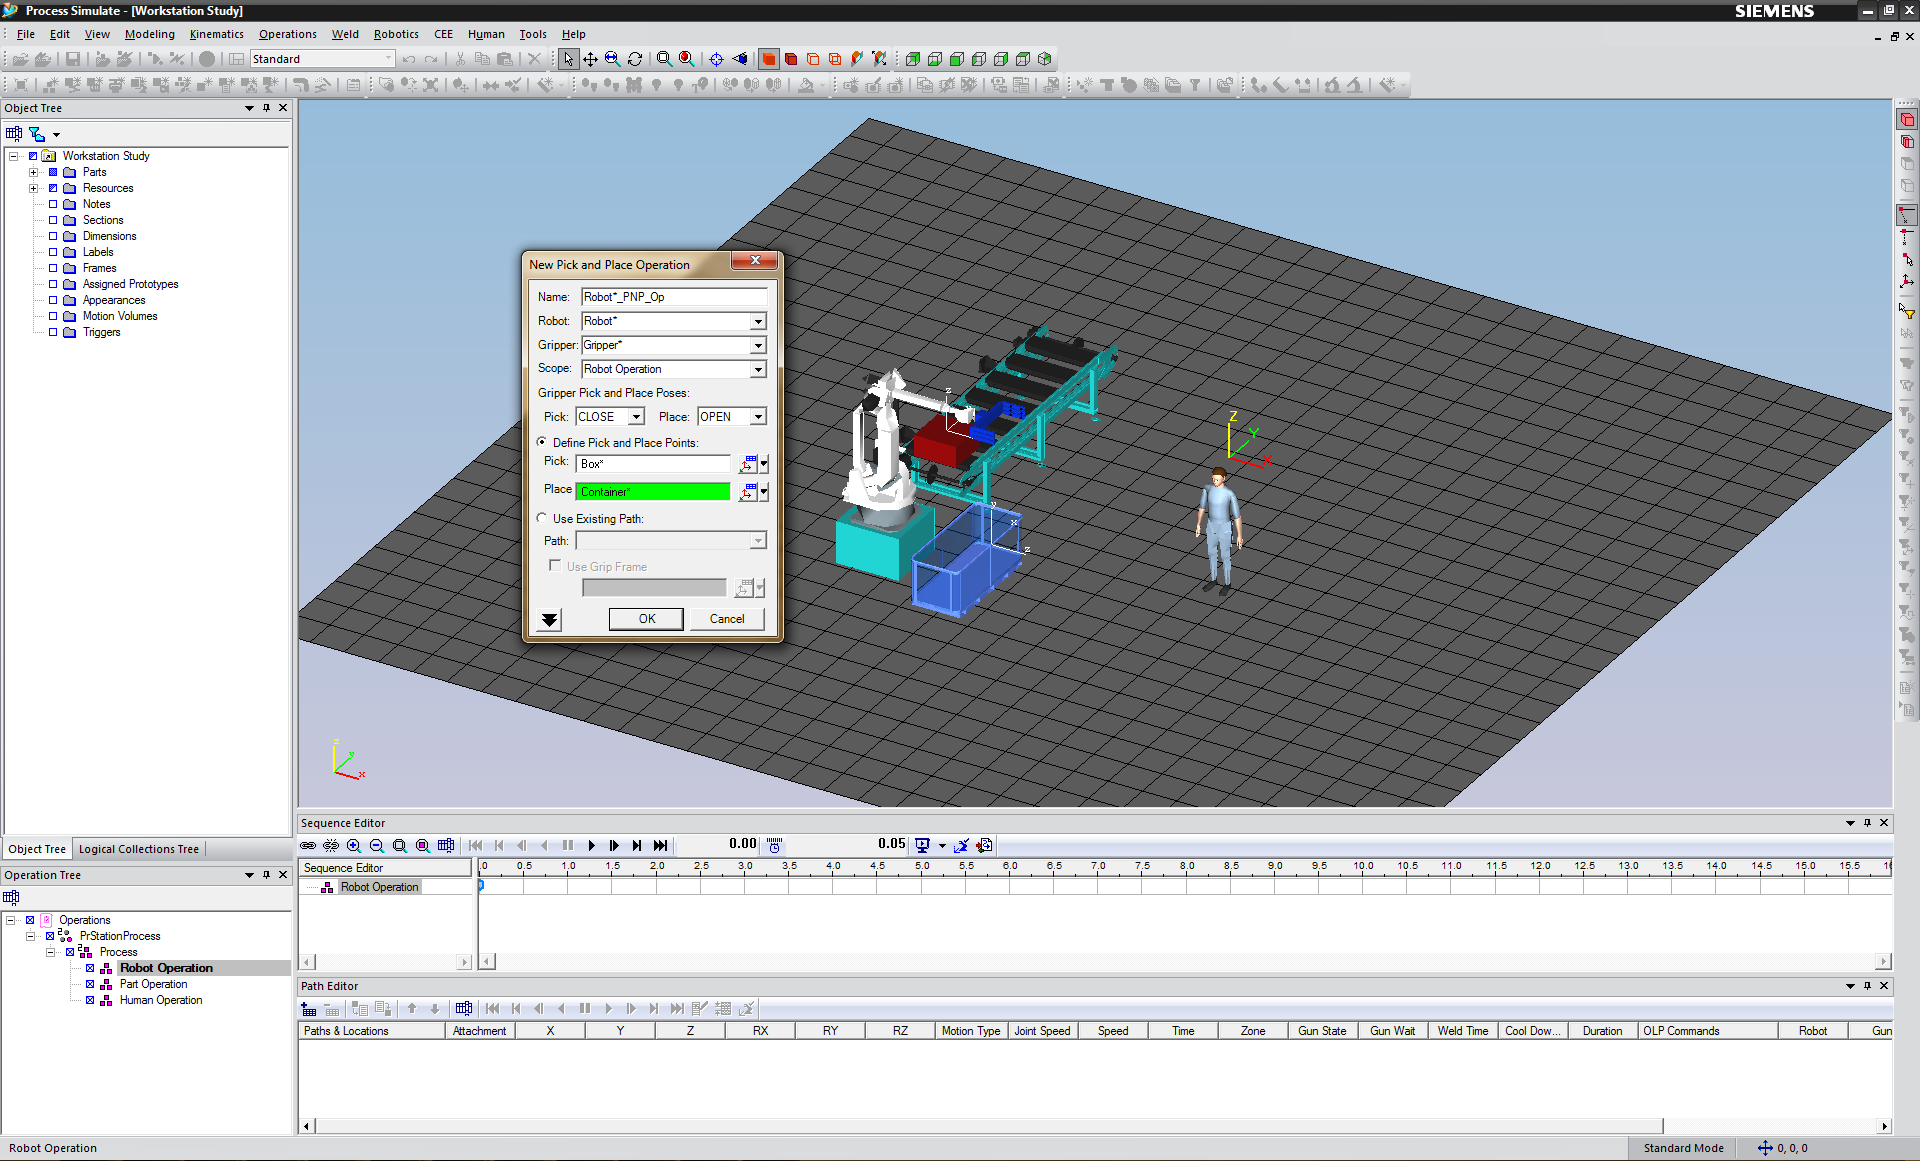1920x1161 pixels.
Task: Click the OLP Commands column header
Action: point(1708,1031)
